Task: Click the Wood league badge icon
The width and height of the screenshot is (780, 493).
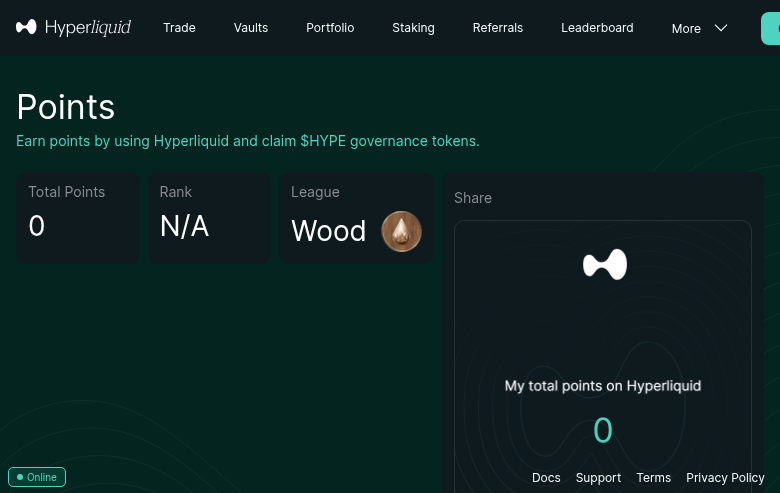Action: 401,231
